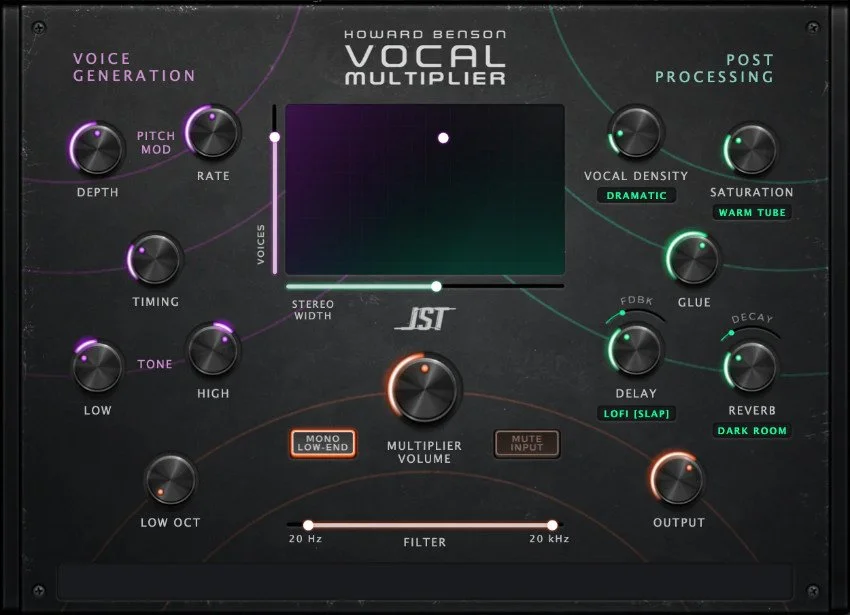Open the Reverb Dark Room type selector
The width and height of the screenshot is (850, 615).
(752, 431)
